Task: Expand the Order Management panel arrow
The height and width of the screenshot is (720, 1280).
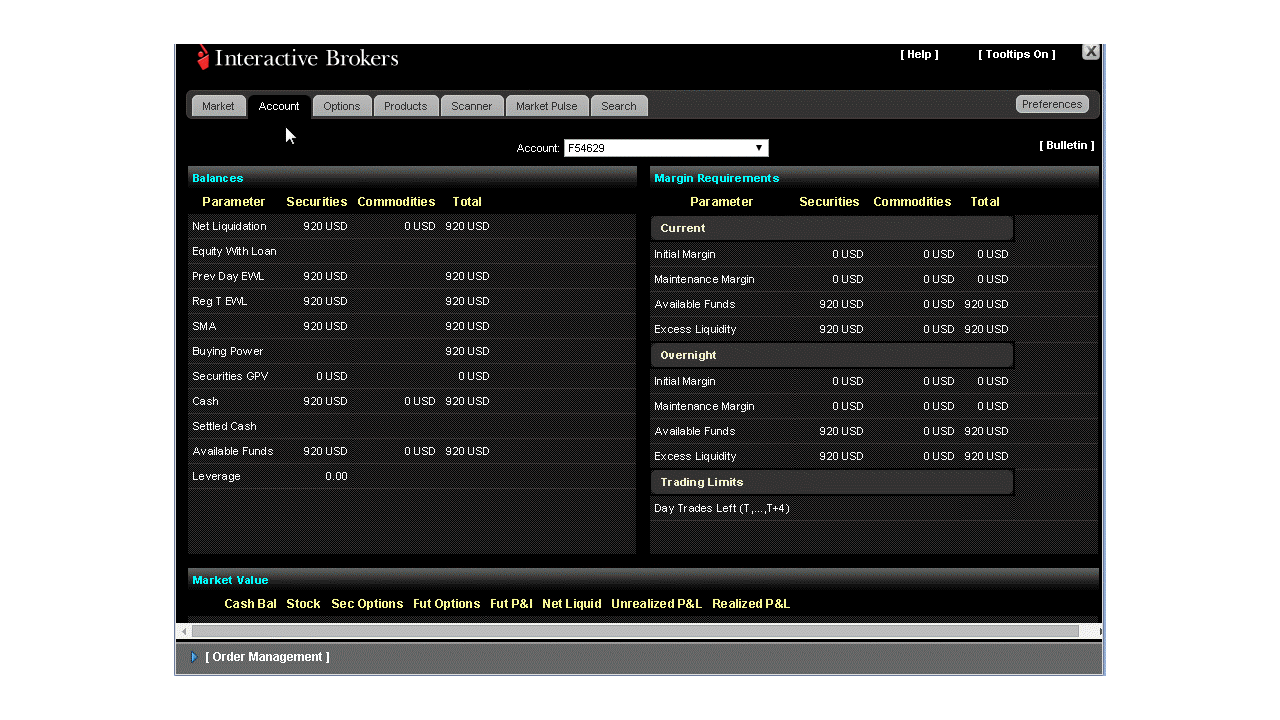Action: 194,657
